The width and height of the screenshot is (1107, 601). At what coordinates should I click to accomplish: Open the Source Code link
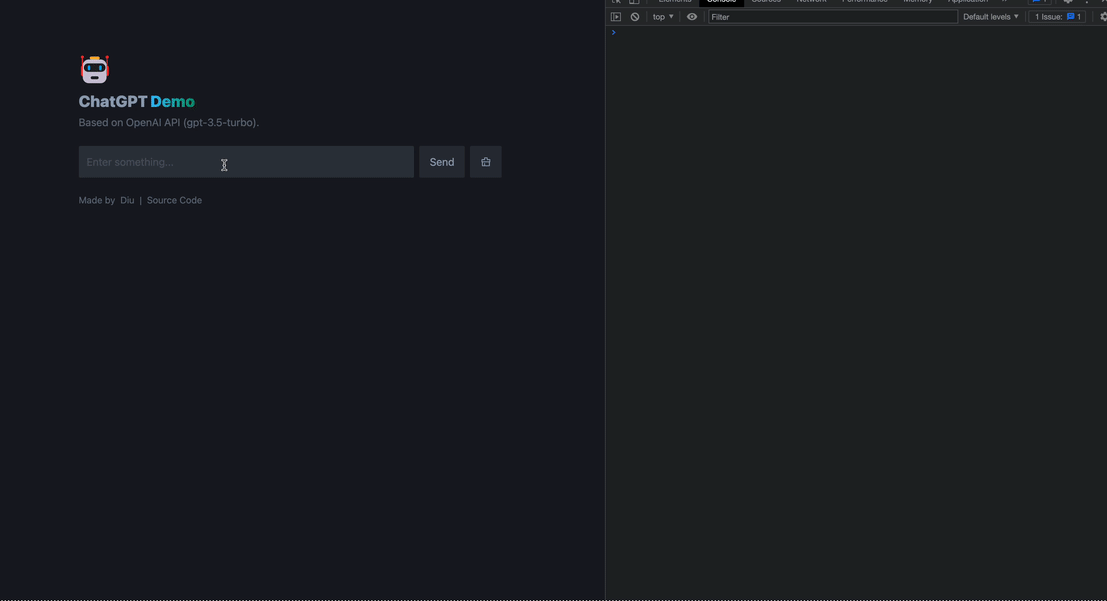[x=174, y=200]
